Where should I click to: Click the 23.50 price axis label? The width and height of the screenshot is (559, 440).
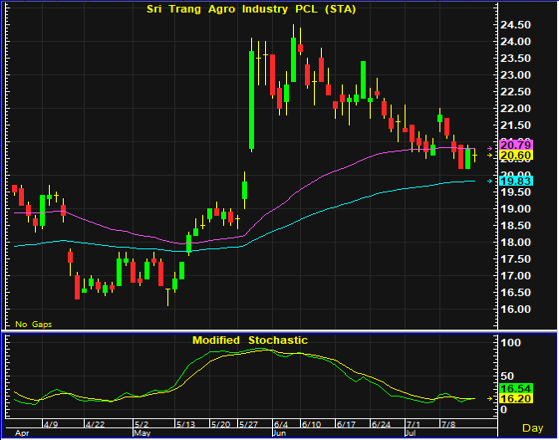[516, 58]
